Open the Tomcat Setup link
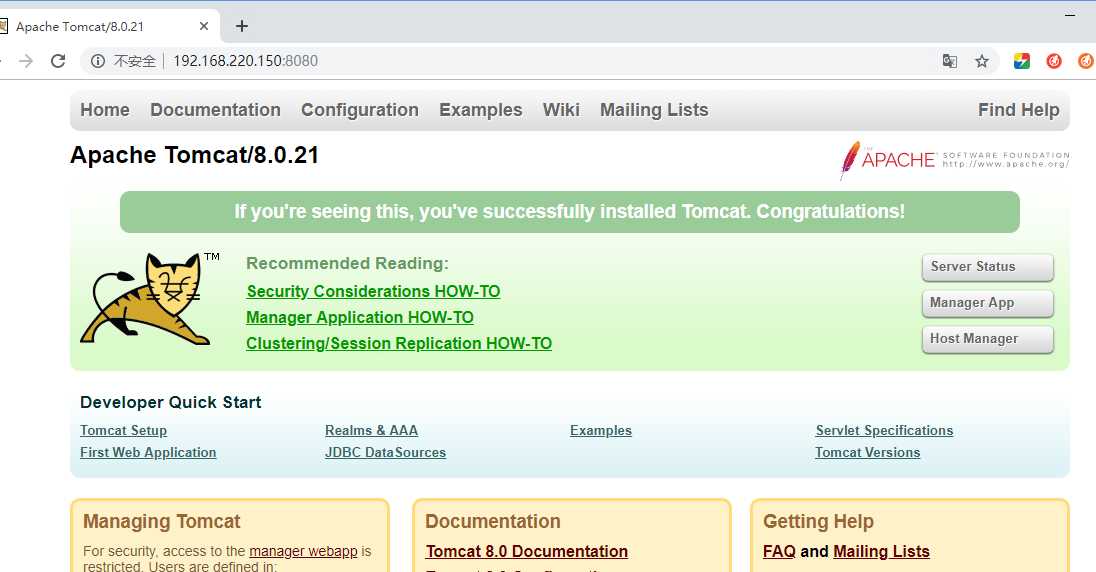This screenshot has height=572, width=1096. coord(124,431)
